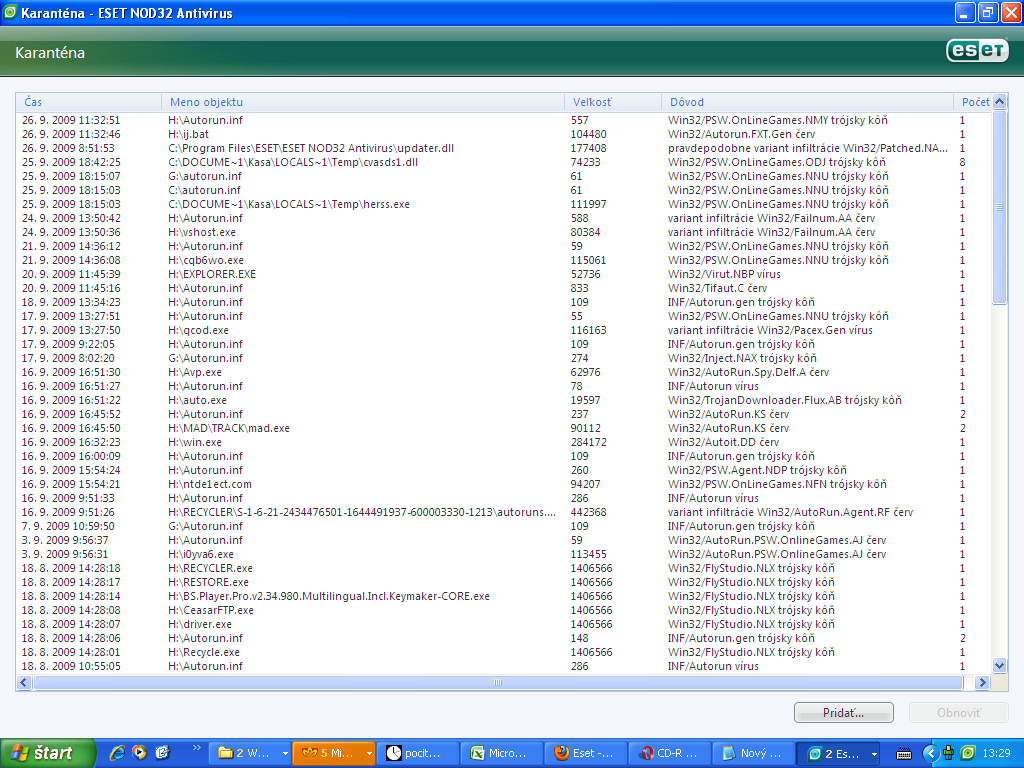Sort by the Dôvod column header

tap(807, 102)
